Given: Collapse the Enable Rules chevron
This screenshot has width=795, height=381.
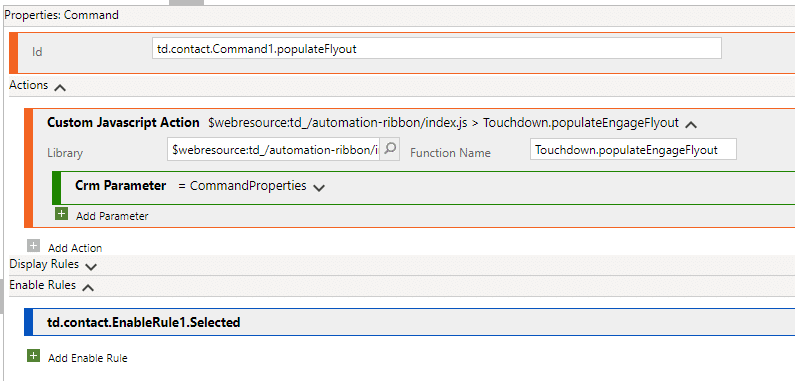Looking at the screenshot, I should click(x=88, y=288).
